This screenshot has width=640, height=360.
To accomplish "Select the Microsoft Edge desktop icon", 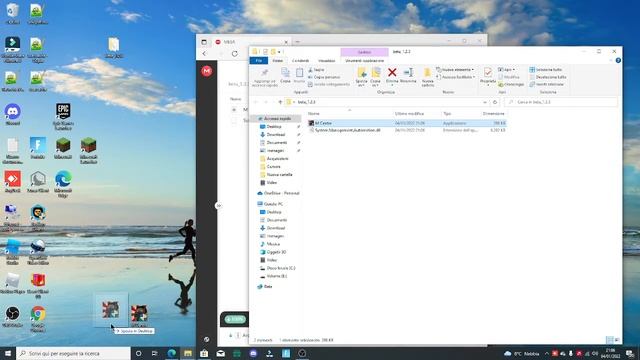I will point(63,184).
